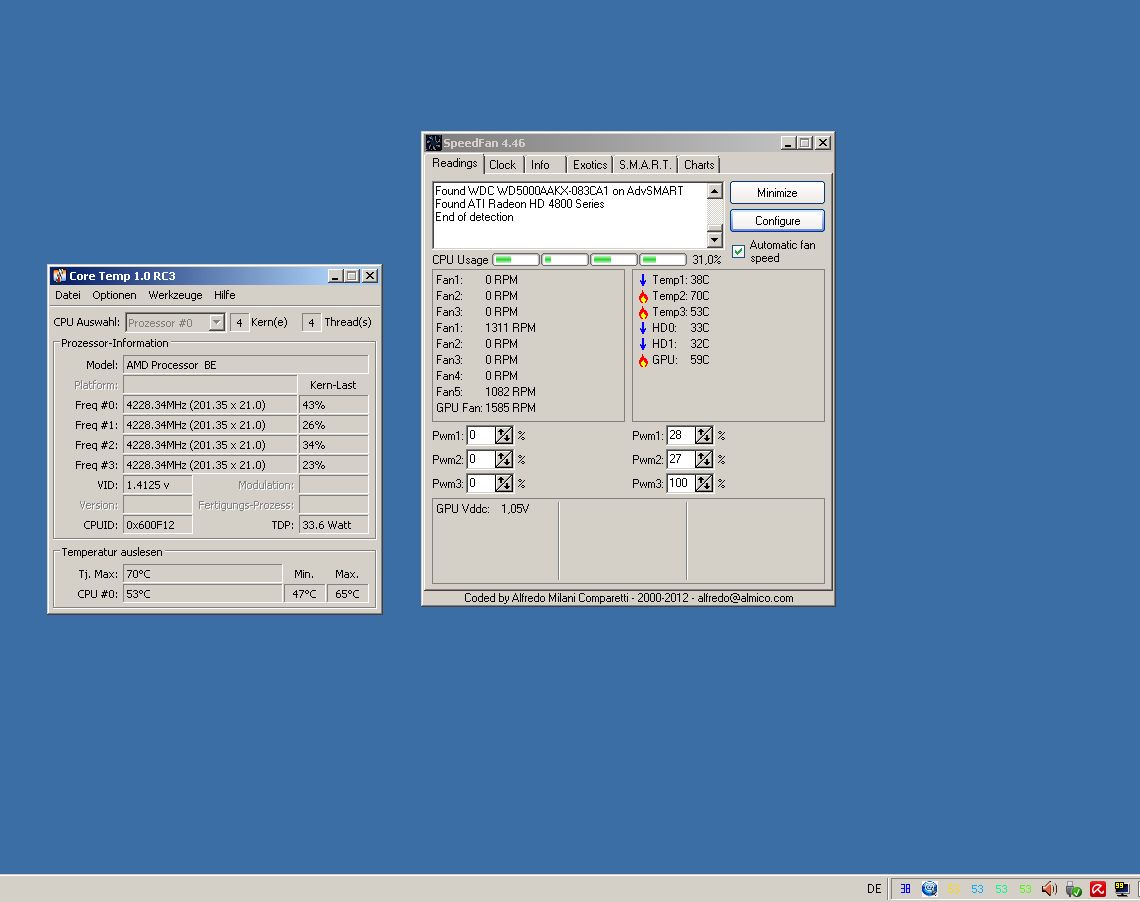Screen dimensions: 1140x902
Task: Click the second CPU Usage bar
Action: click(565, 259)
